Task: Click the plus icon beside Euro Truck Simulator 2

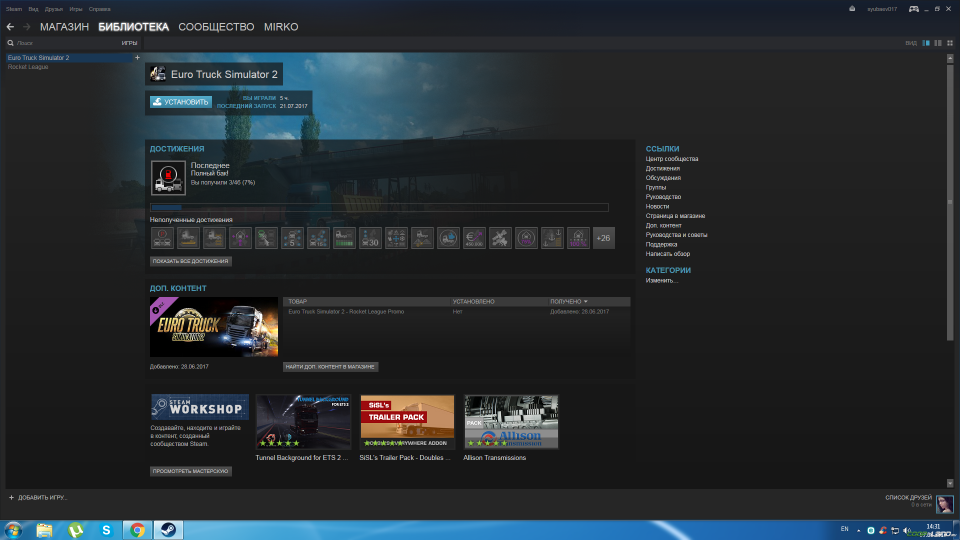Action: [137, 58]
